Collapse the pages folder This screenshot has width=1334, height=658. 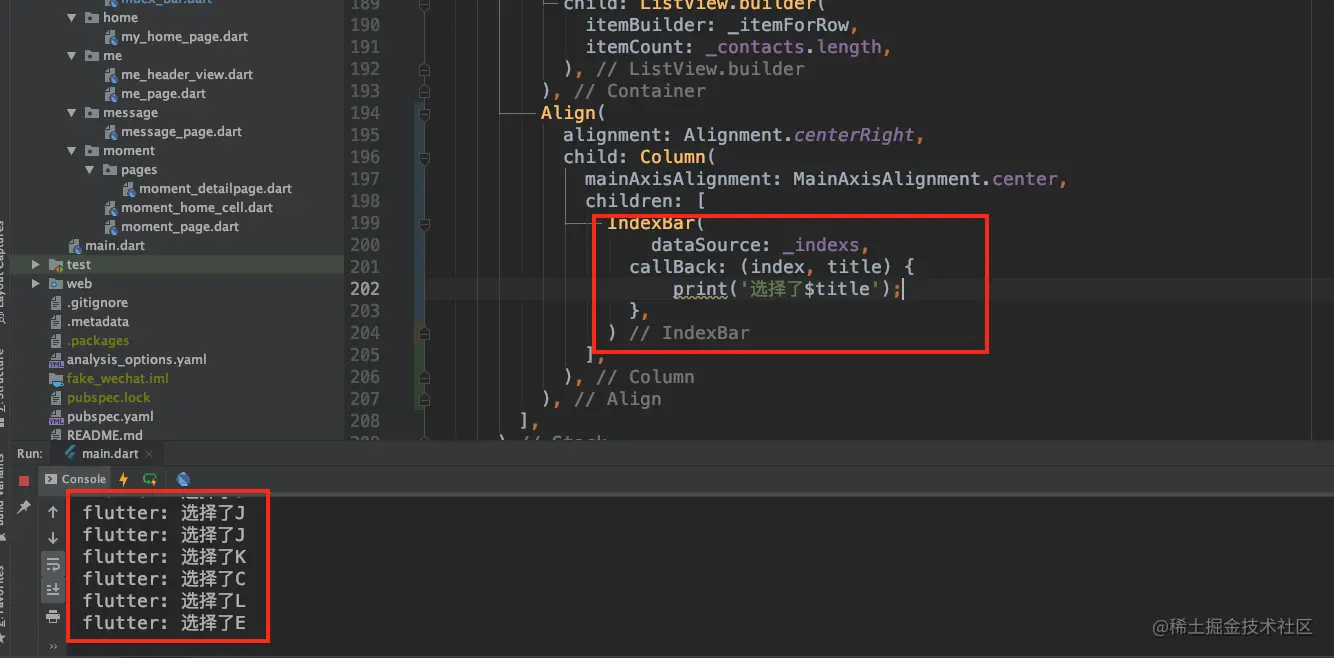(90, 170)
